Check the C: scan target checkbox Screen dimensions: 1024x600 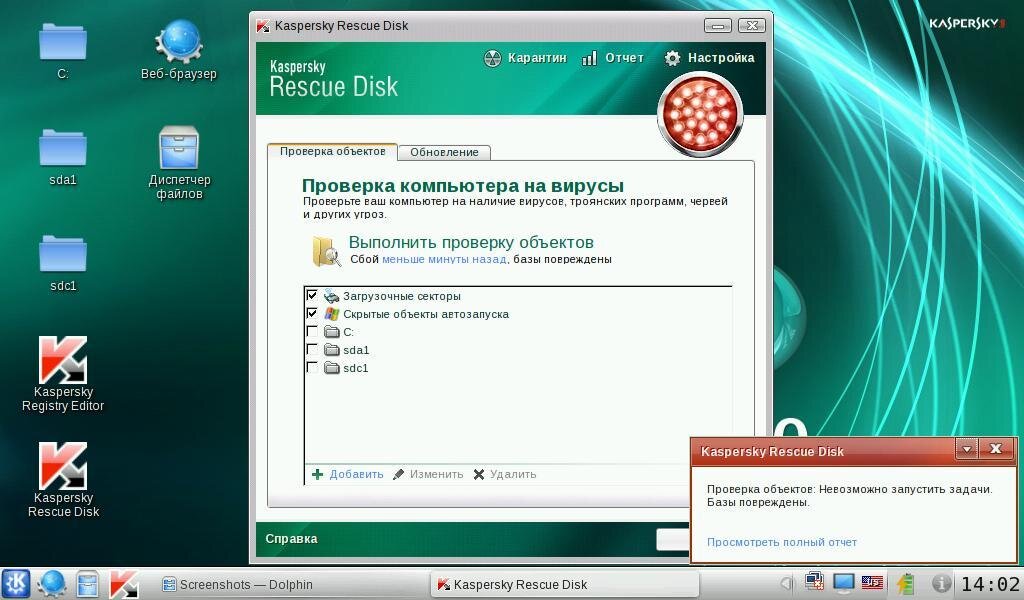tap(312, 332)
